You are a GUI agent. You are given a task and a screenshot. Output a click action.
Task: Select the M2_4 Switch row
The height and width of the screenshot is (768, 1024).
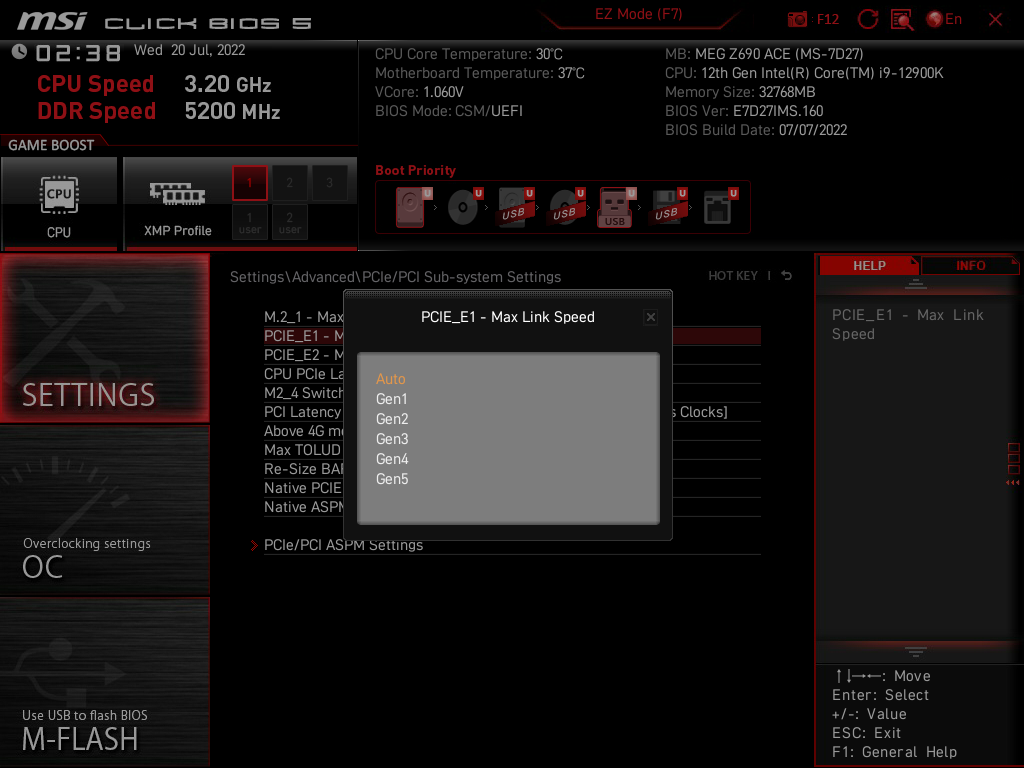pos(304,392)
